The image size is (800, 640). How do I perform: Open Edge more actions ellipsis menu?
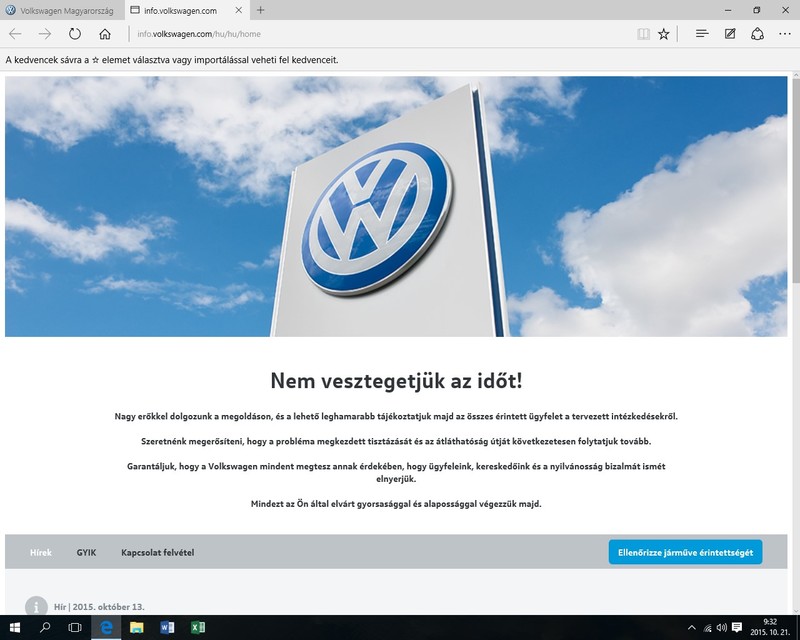coord(785,34)
